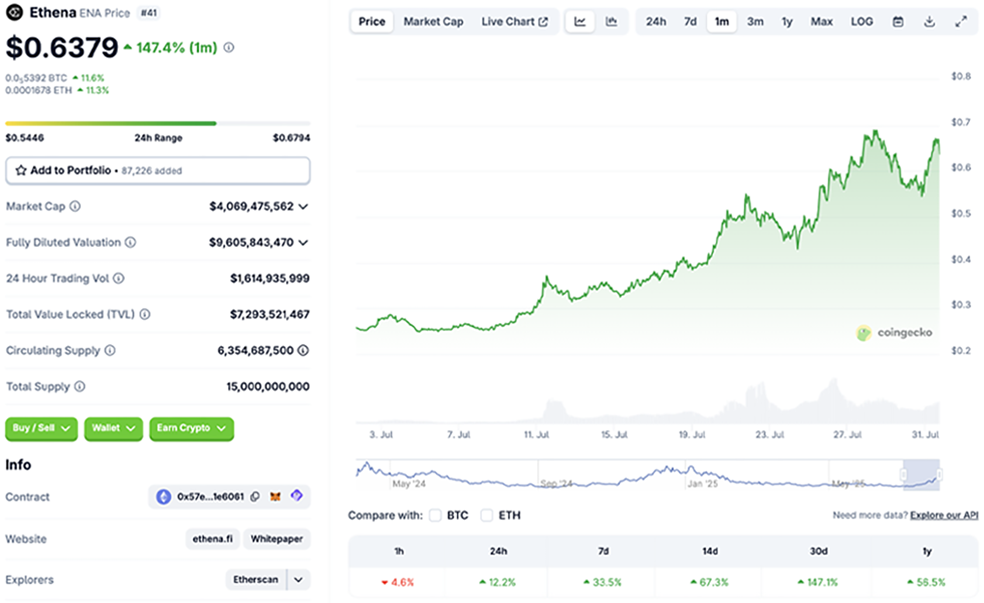Click the left handle of chart navigator
The height and width of the screenshot is (603, 984).
click(904, 474)
